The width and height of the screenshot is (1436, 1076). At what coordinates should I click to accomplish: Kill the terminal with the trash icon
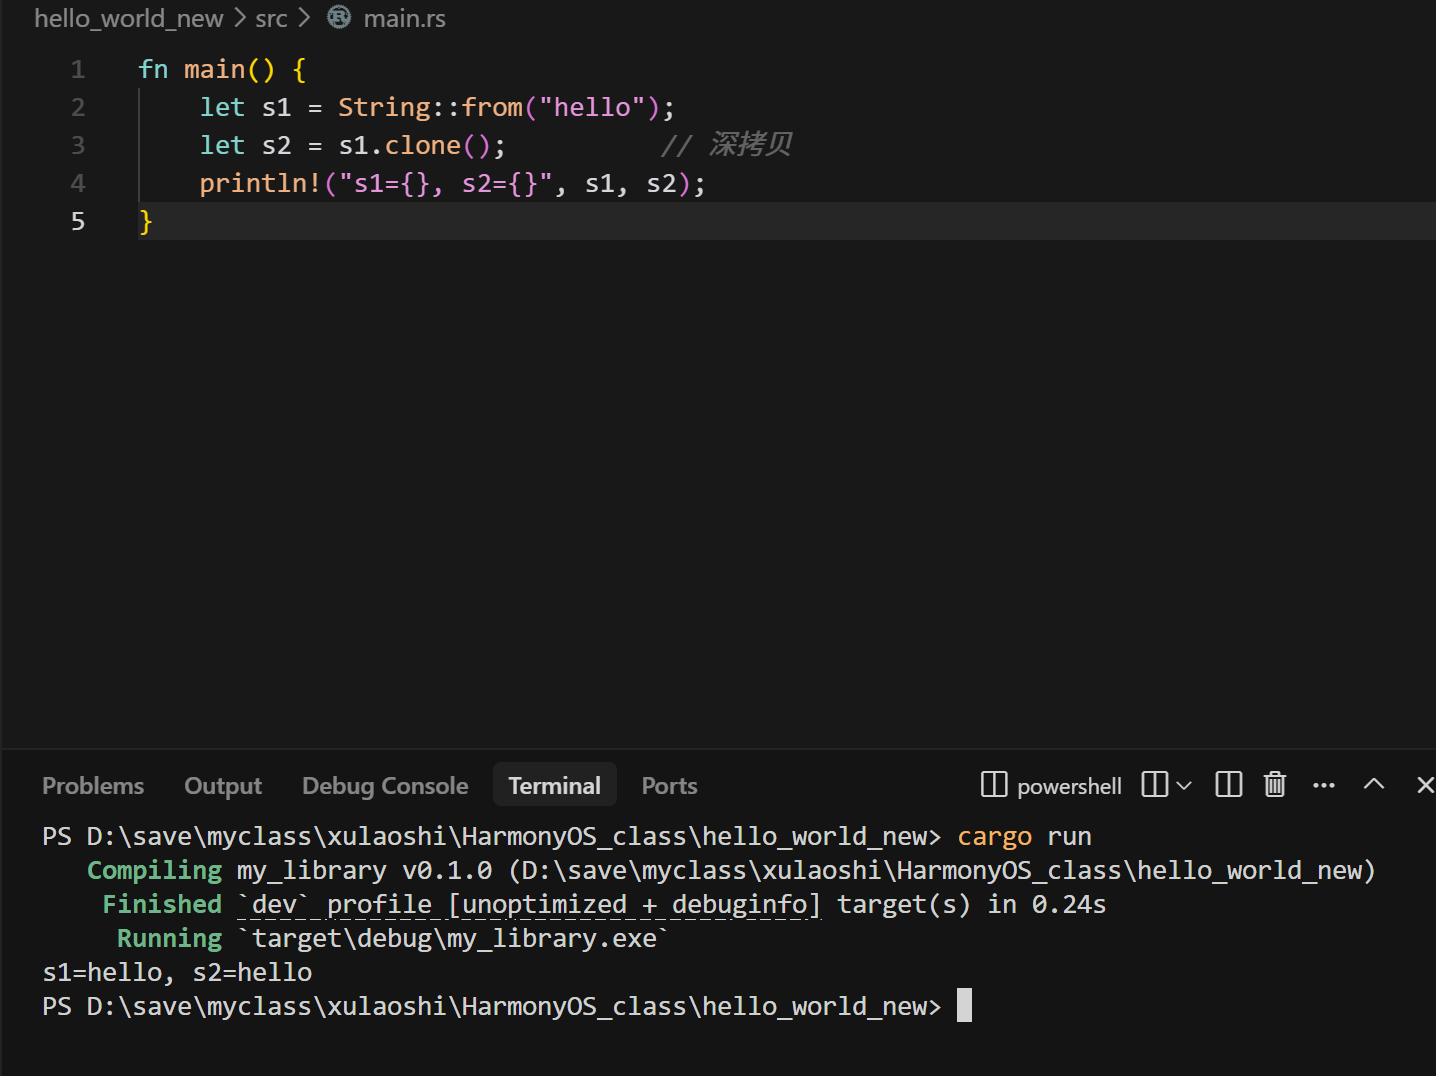coord(1275,785)
